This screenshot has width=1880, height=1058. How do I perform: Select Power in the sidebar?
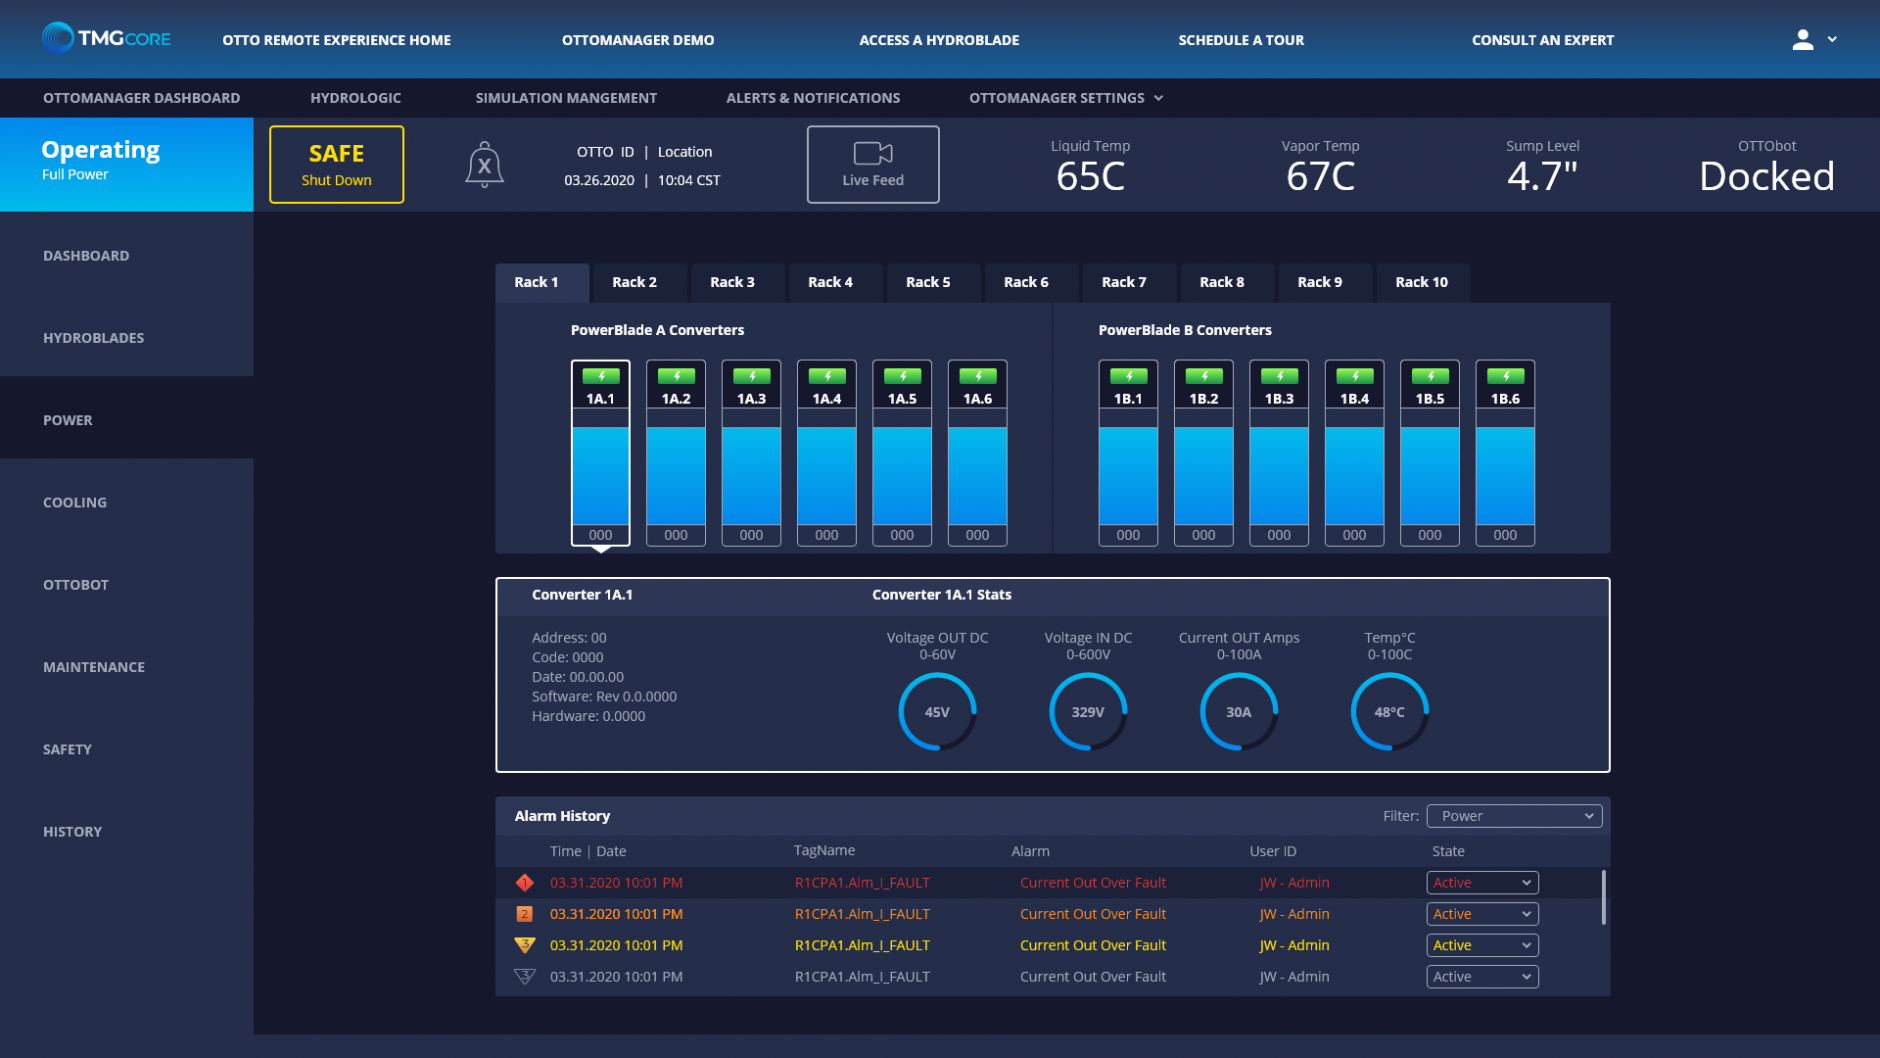pyautogui.click(x=127, y=420)
